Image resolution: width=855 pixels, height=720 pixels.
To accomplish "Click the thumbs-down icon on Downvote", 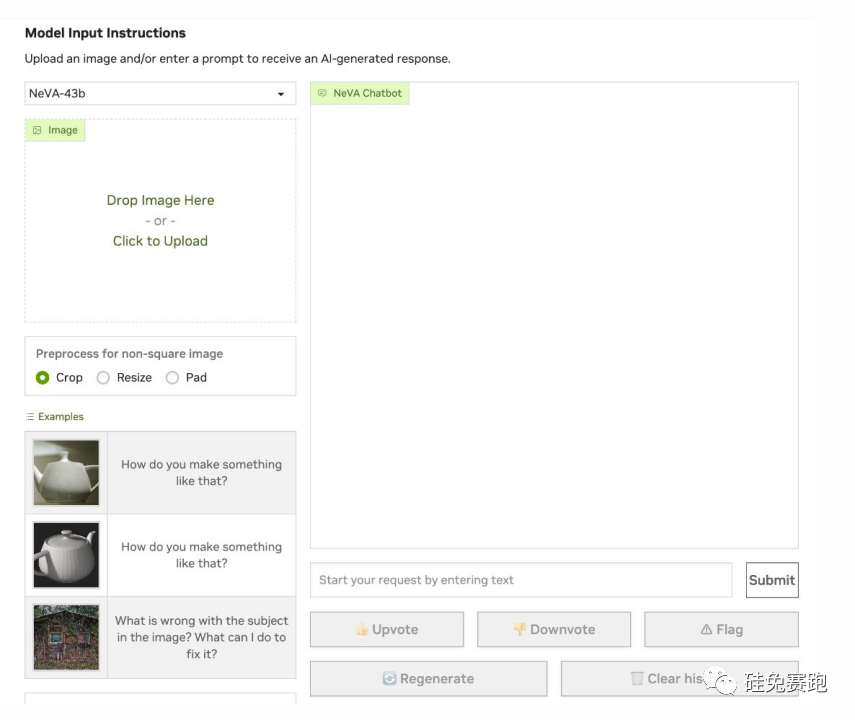I will tap(519, 629).
